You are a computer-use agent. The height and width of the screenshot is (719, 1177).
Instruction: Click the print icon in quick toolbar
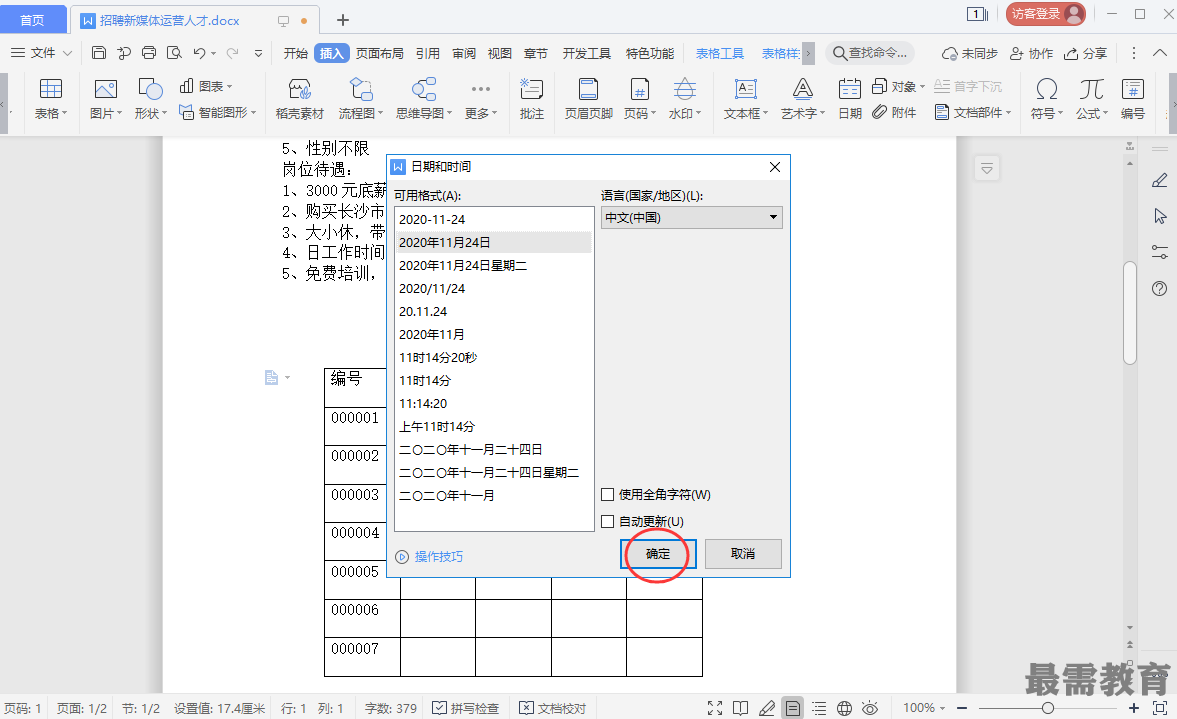pyautogui.click(x=149, y=53)
